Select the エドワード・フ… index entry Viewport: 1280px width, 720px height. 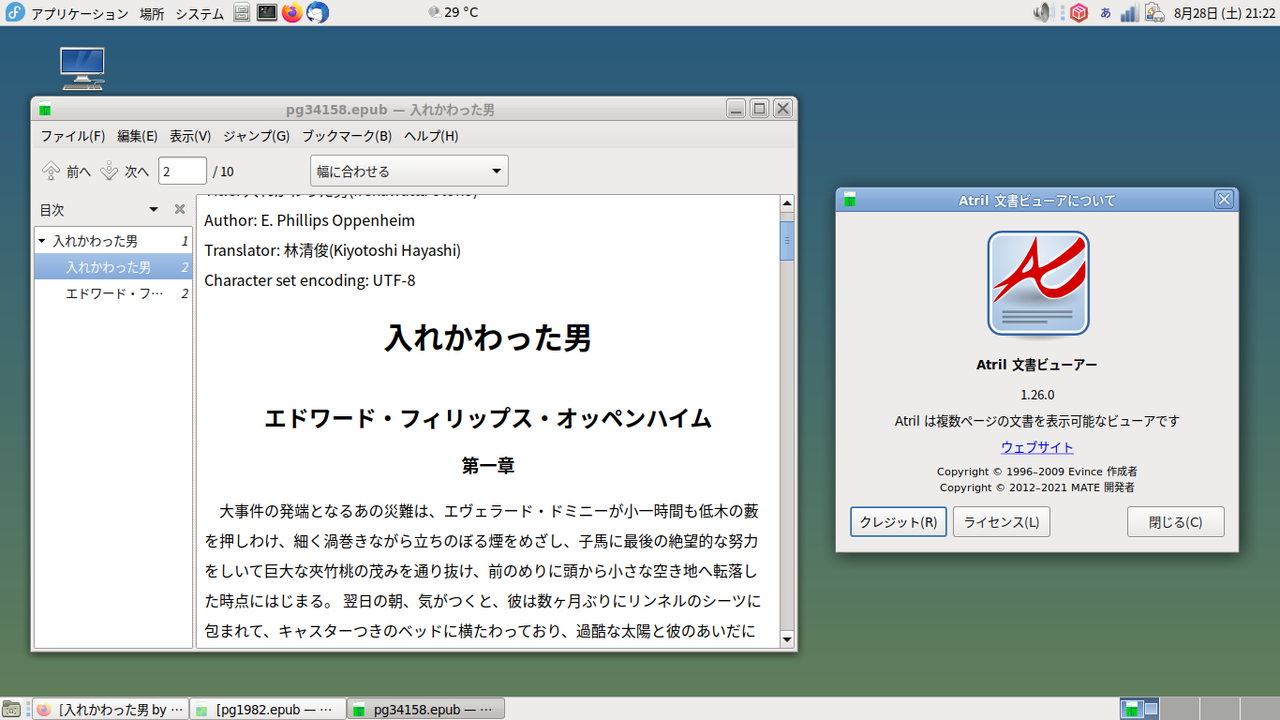113,293
